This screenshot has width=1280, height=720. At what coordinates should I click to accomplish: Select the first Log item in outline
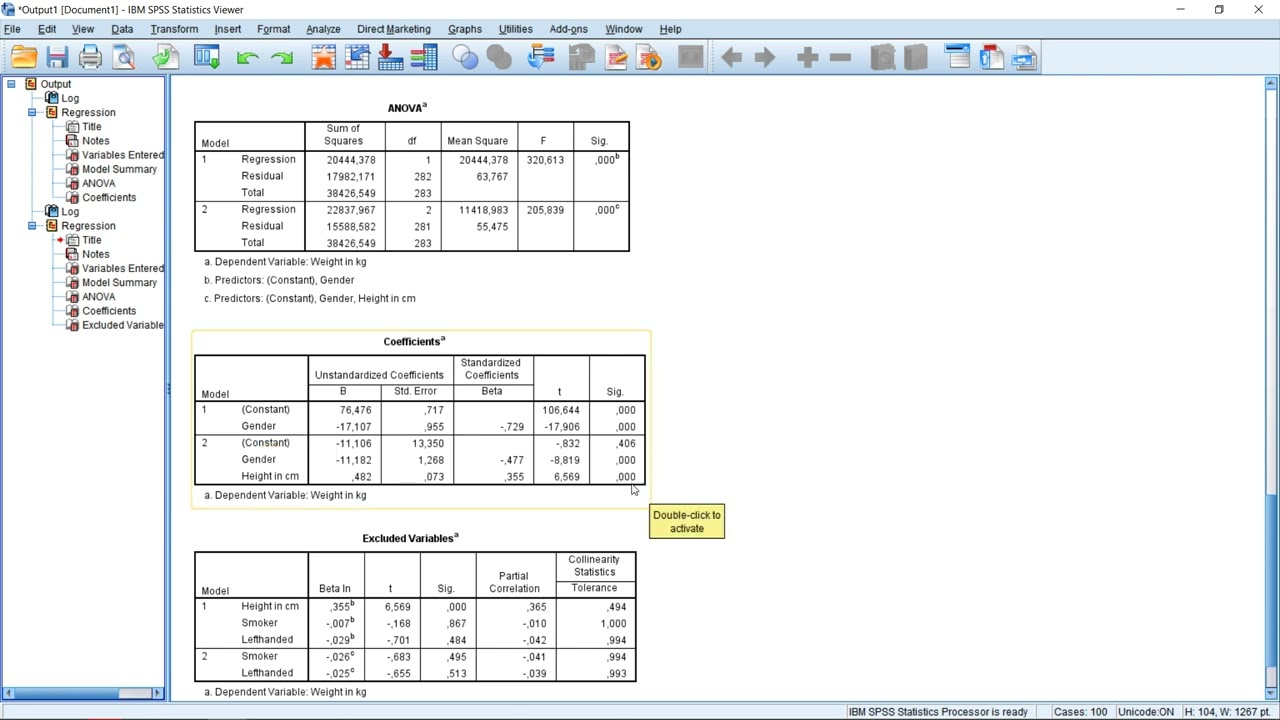[70, 98]
